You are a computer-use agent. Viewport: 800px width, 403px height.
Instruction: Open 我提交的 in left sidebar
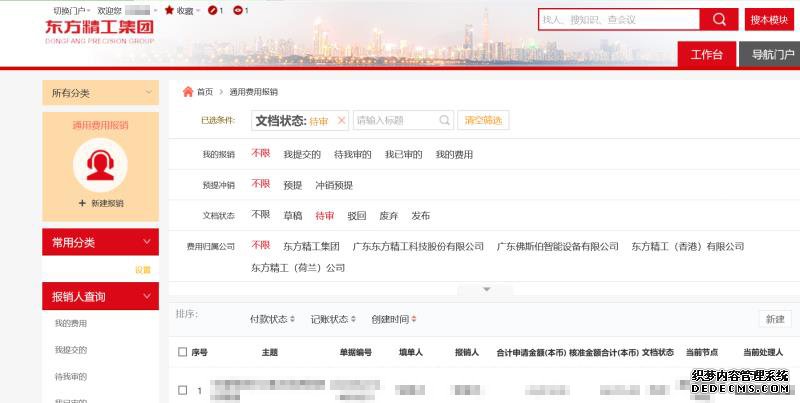(x=71, y=350)
